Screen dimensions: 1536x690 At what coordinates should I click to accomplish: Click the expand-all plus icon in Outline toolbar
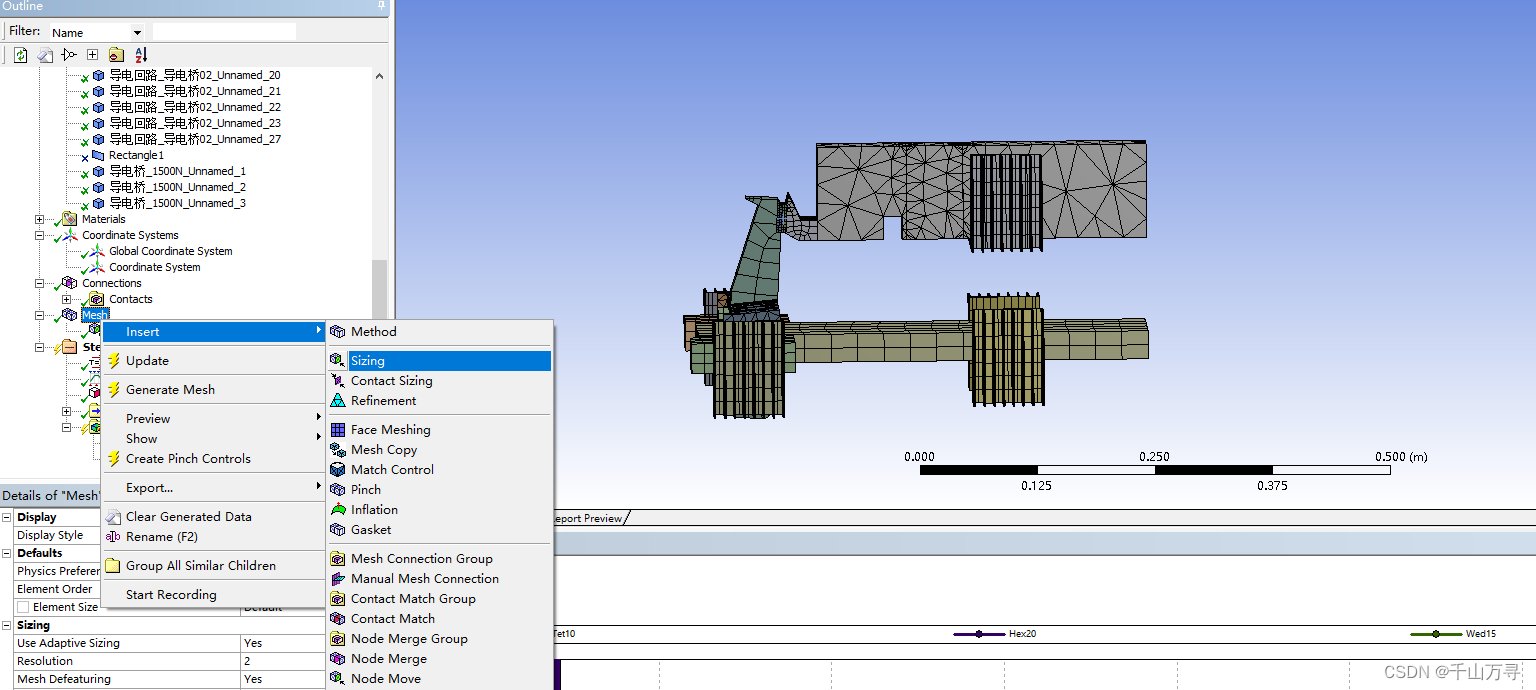coord(92,55)
